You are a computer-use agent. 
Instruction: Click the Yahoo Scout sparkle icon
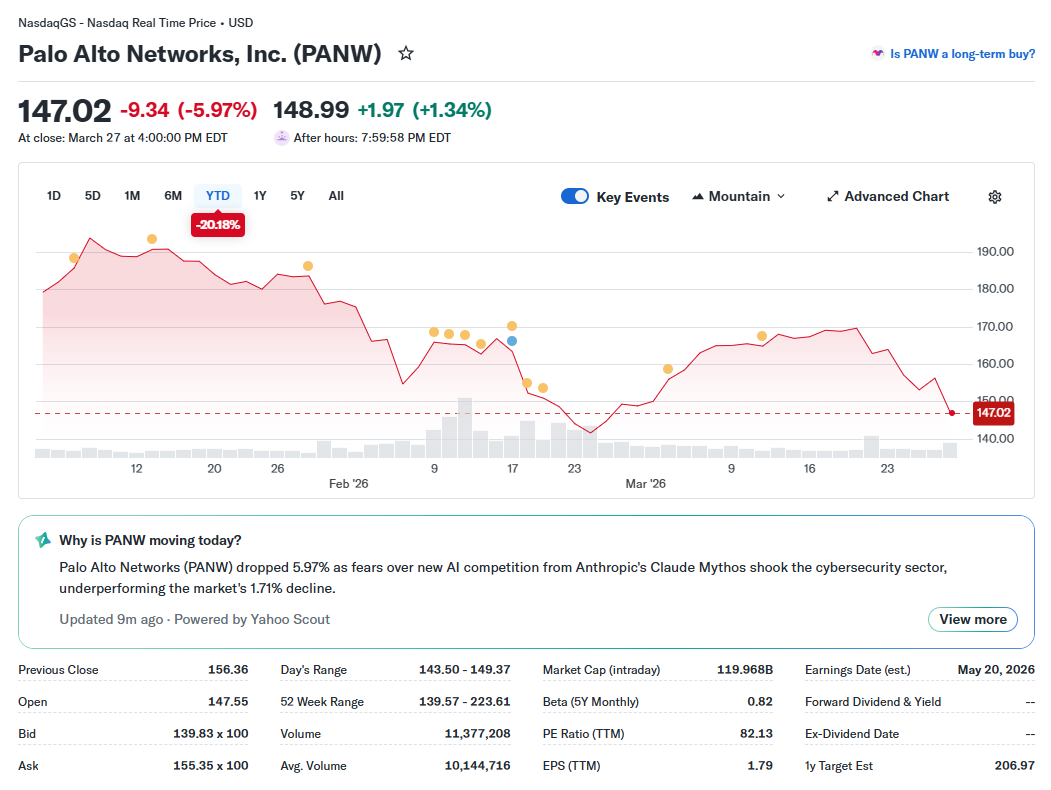tap(43, 540)
